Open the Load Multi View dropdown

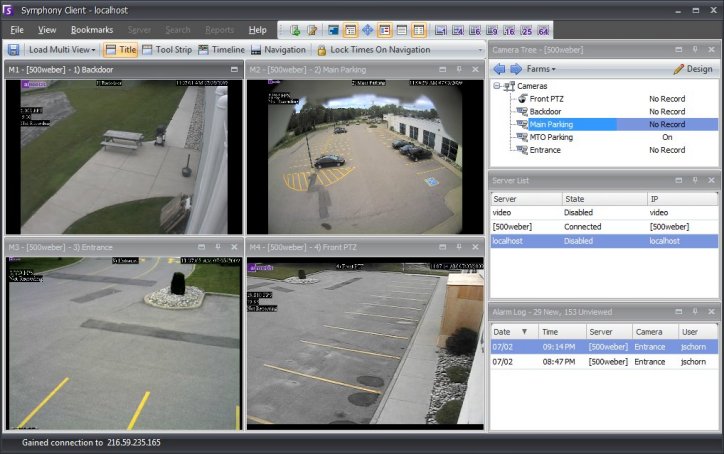[62, 49]
